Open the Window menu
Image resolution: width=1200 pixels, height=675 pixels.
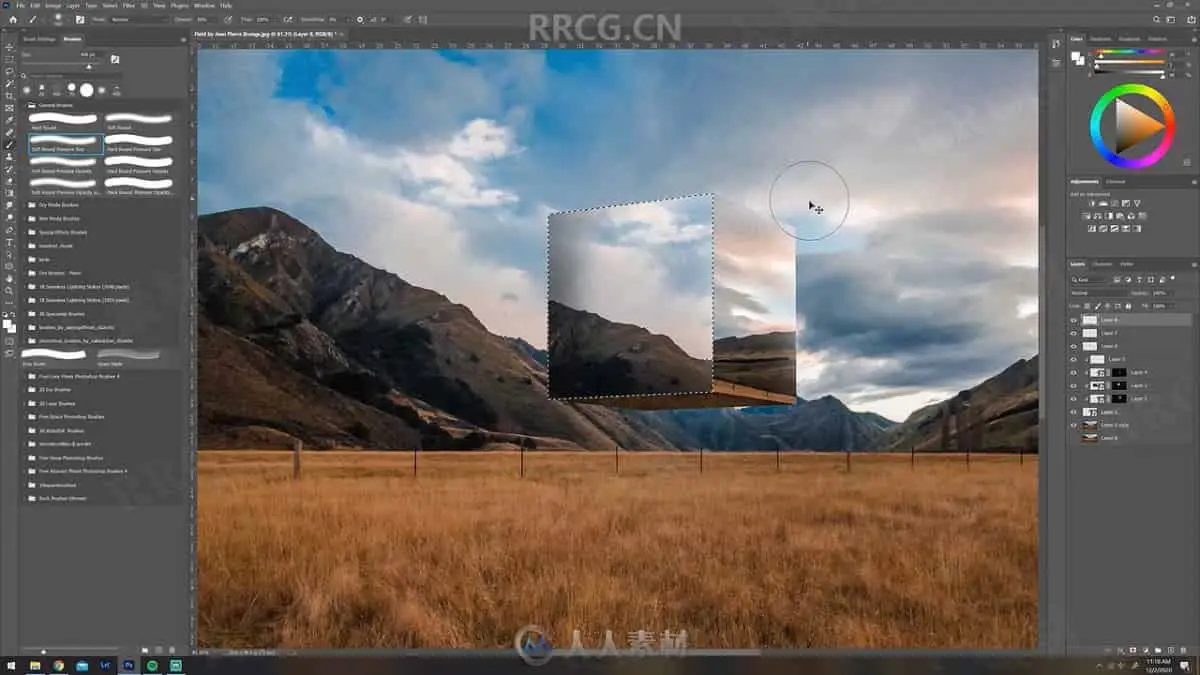coord(203,5)
